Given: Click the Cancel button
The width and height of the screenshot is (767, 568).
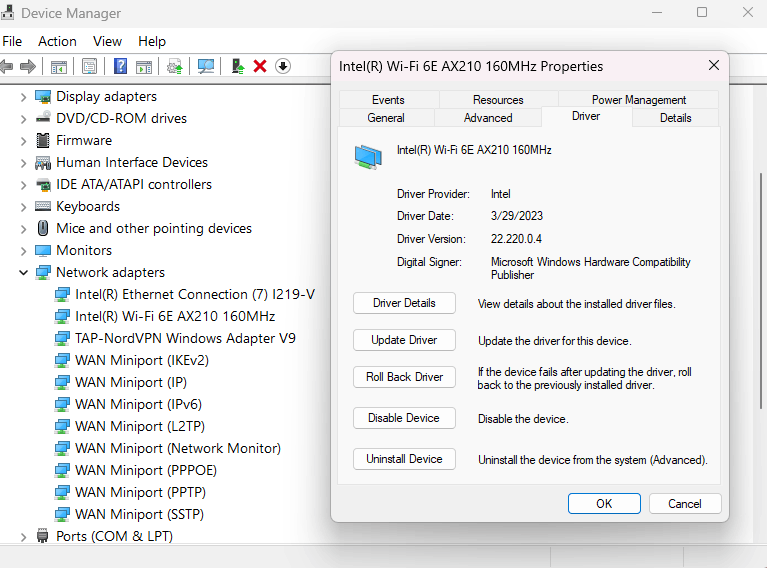Looking at the screenshot, I should click(x=685, y=504).
